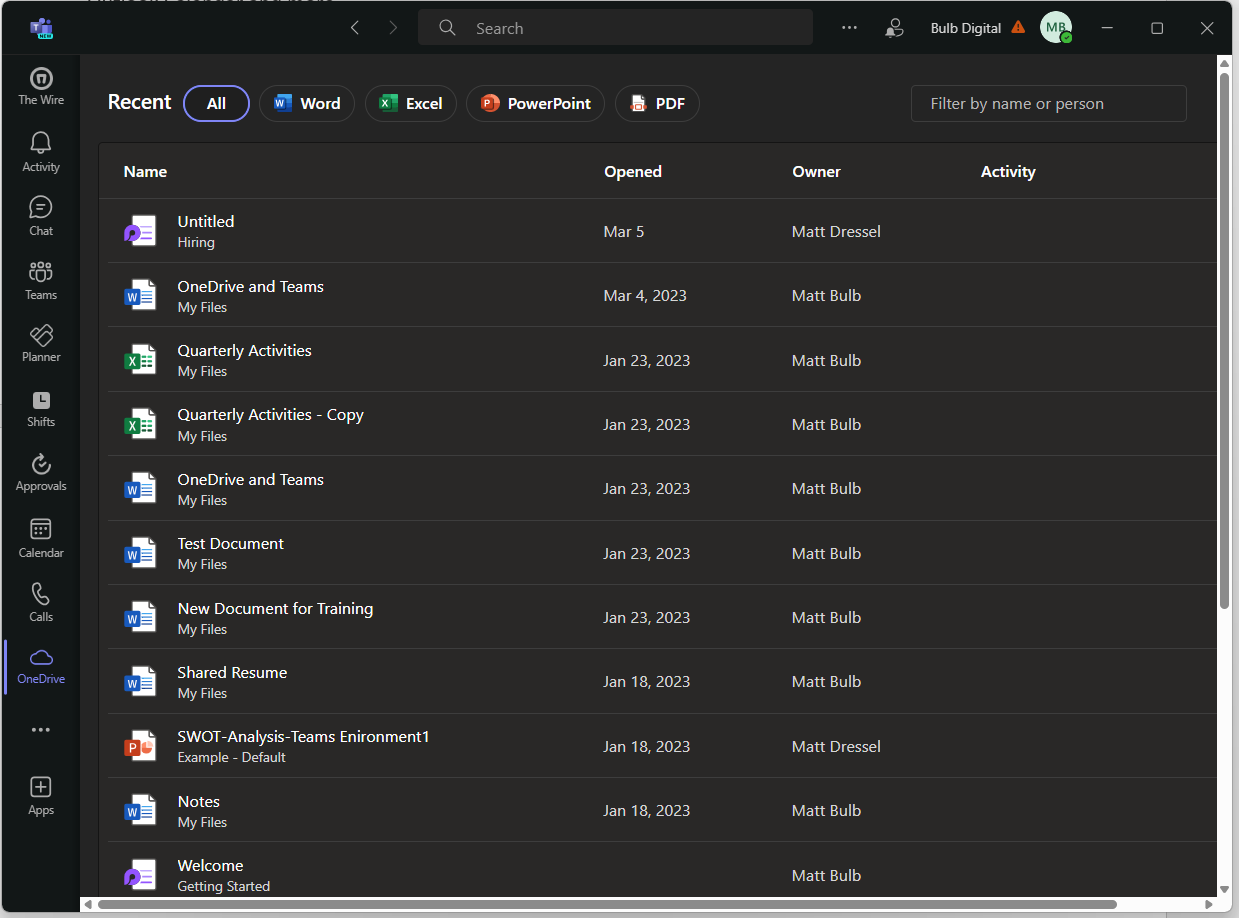Viewport: 1239px width, 918px height.
Task: Open Calls section
Action: click(41, 602)
